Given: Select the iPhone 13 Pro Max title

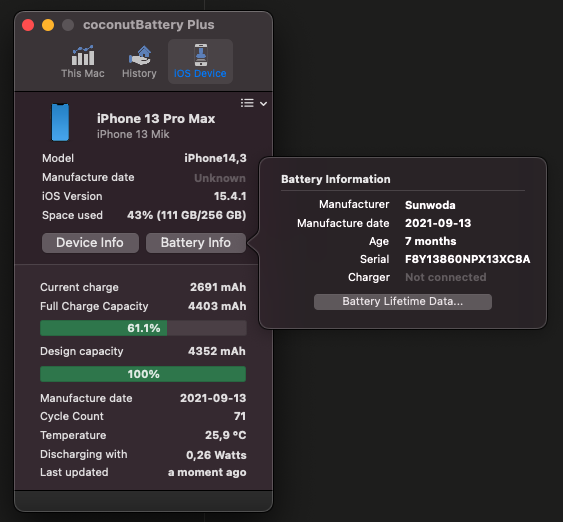Looking at the screenshot, I should [x=156, y=118].
